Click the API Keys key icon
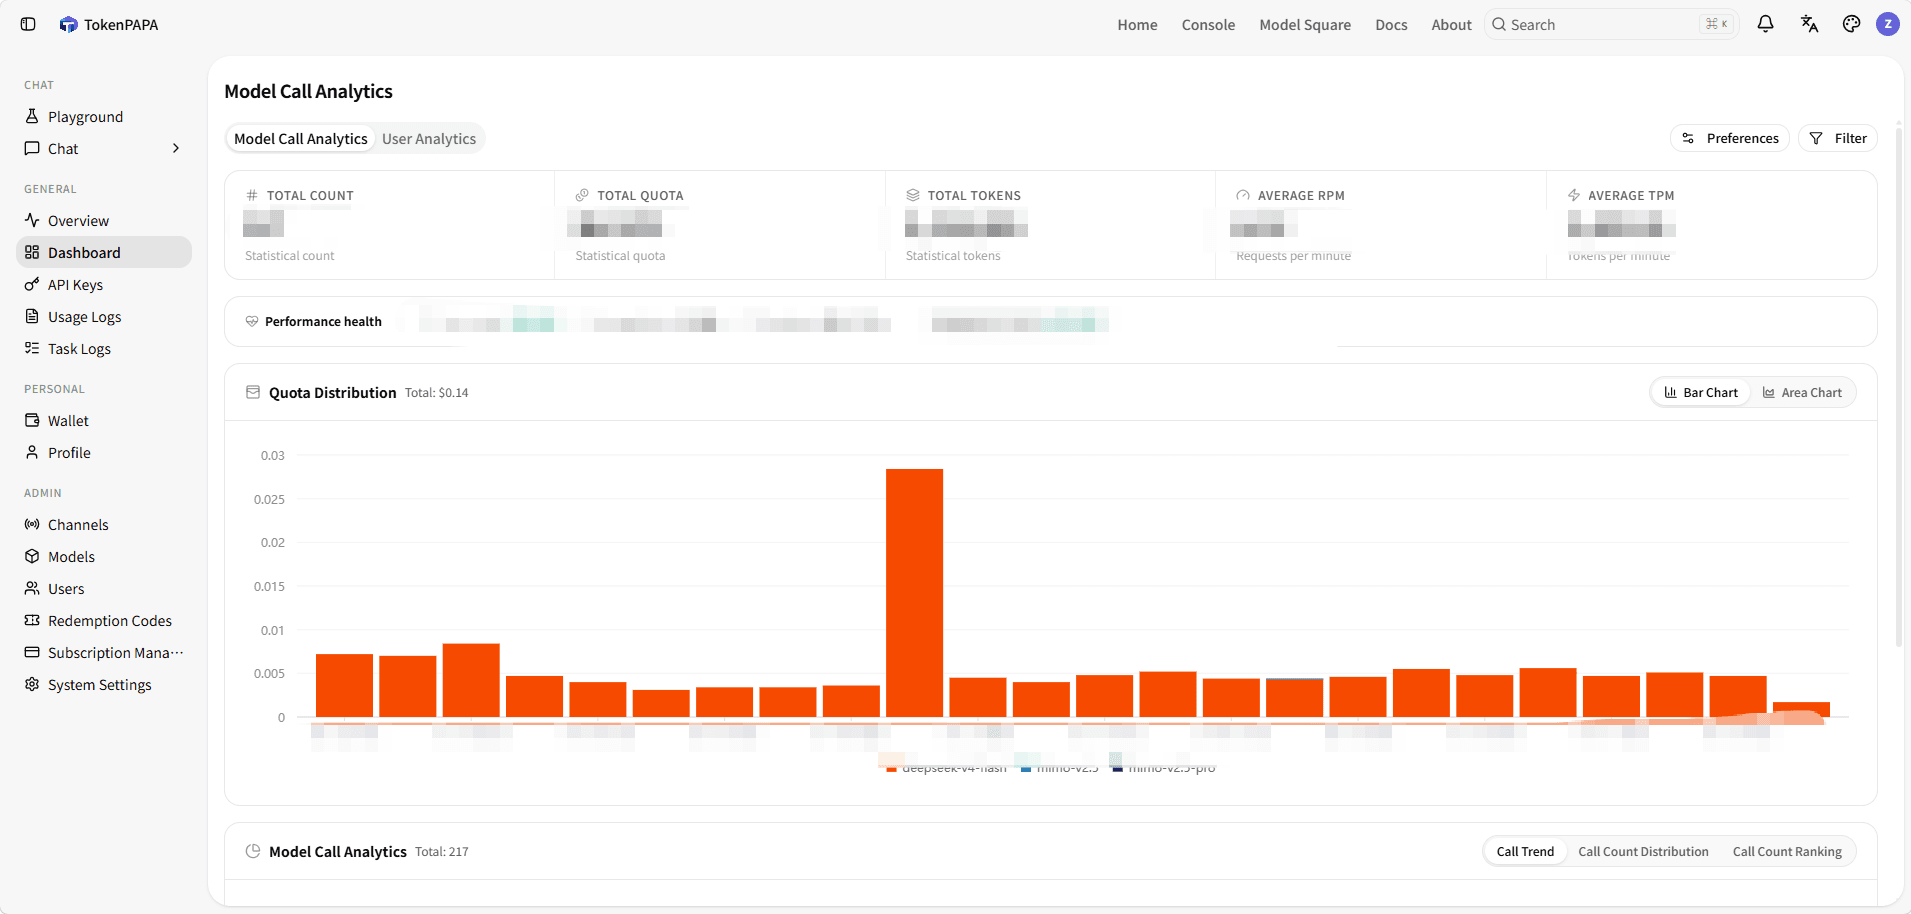 (x=32, y=284)
